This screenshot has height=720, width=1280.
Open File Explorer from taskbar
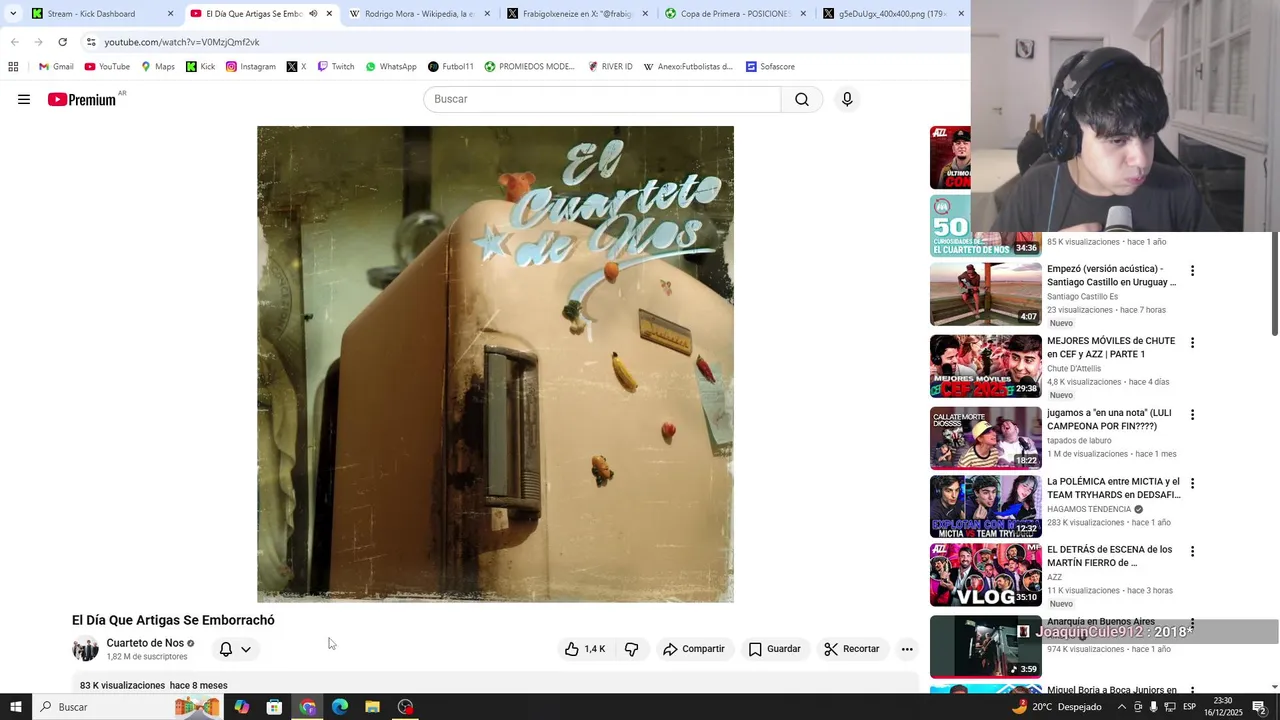tap(372, 707)
